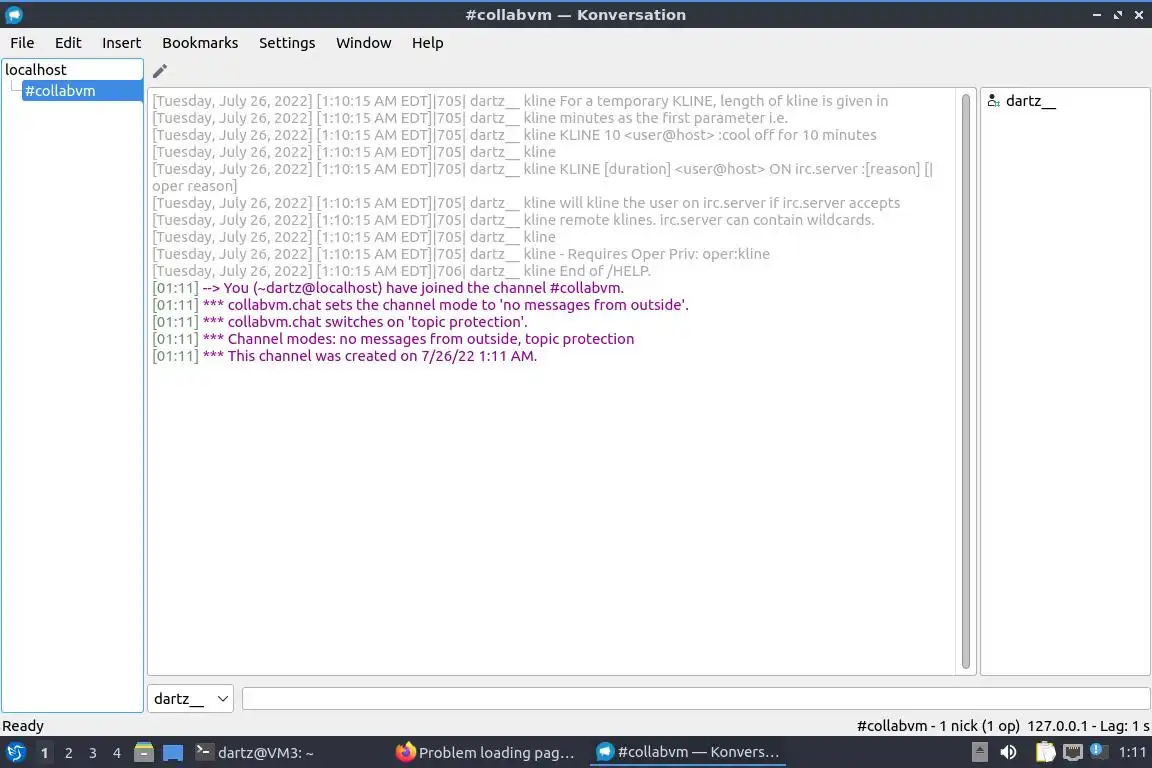Open removable media tray icon
Screen dimensions: 1152x768
(x=979, y=752)
